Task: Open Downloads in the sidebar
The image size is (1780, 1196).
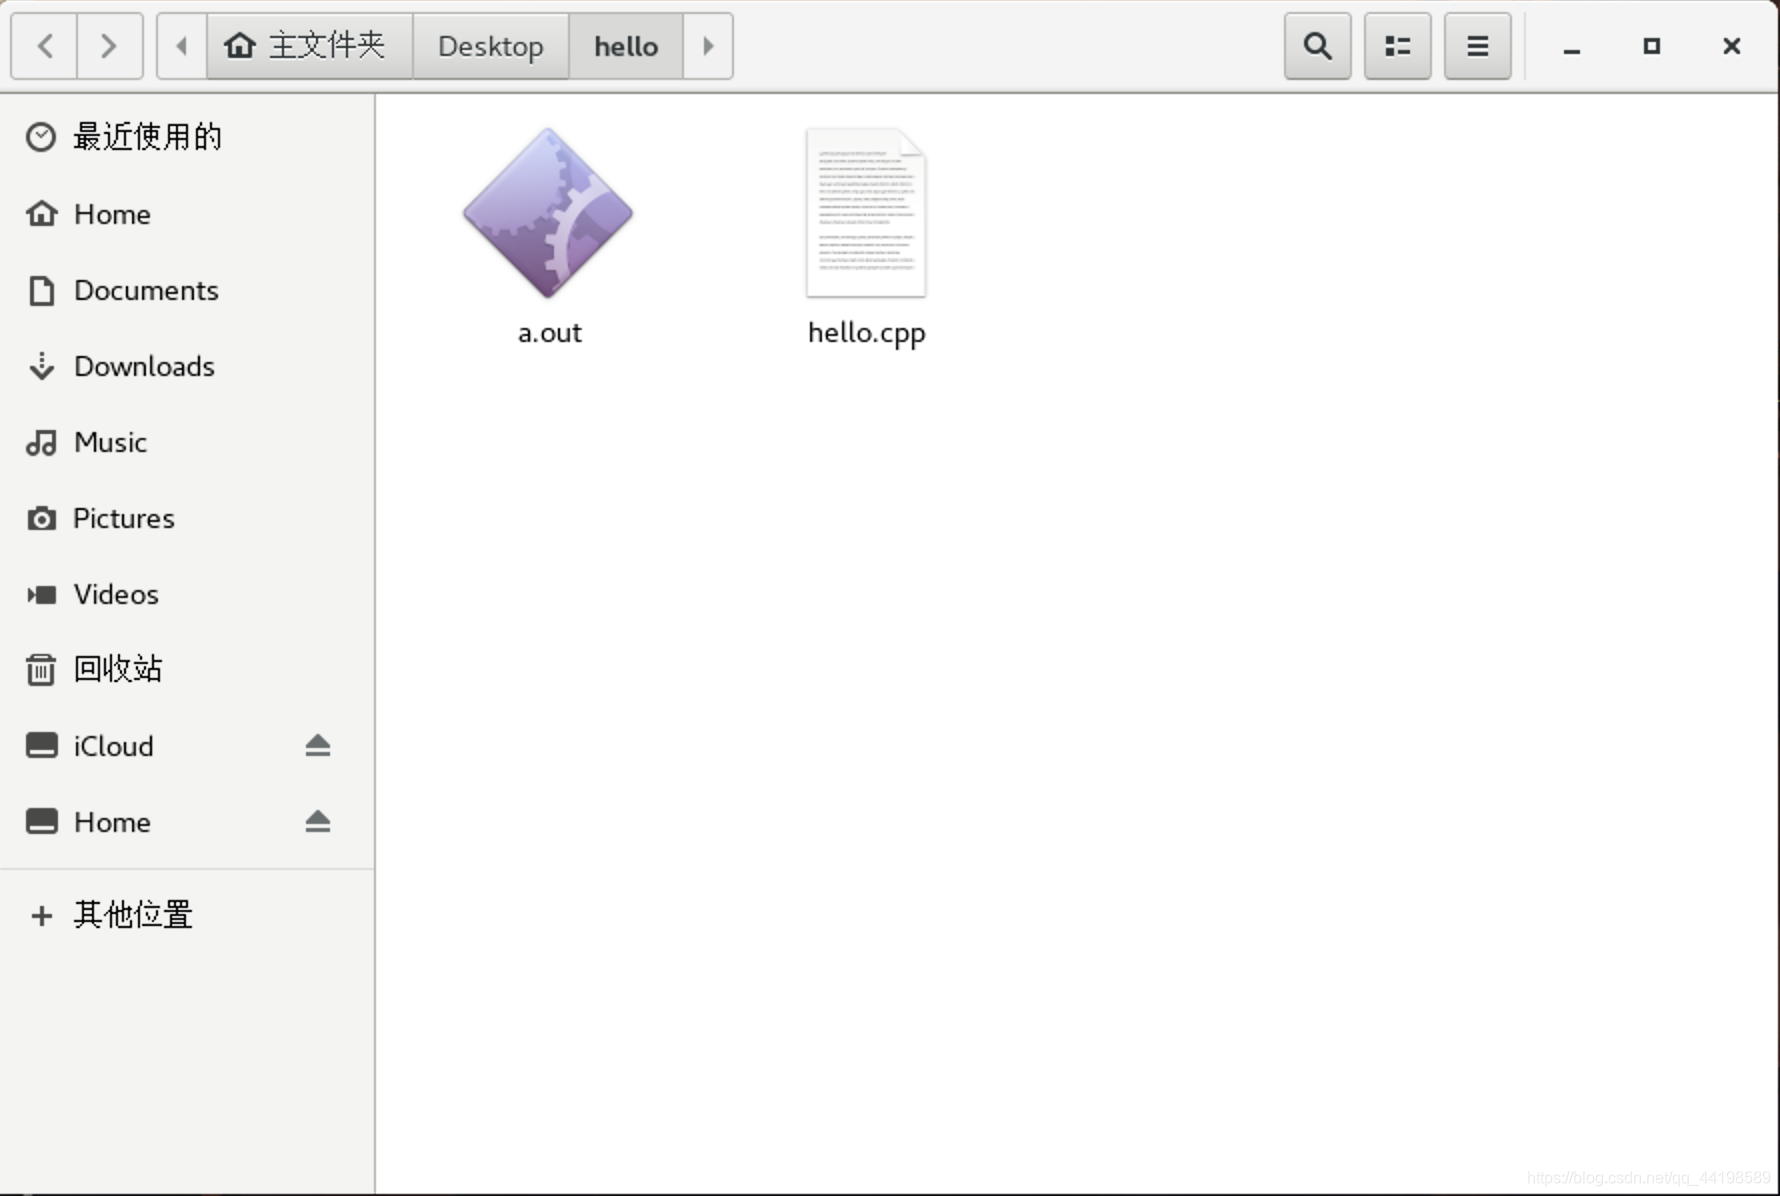Action: coord(187,366)
